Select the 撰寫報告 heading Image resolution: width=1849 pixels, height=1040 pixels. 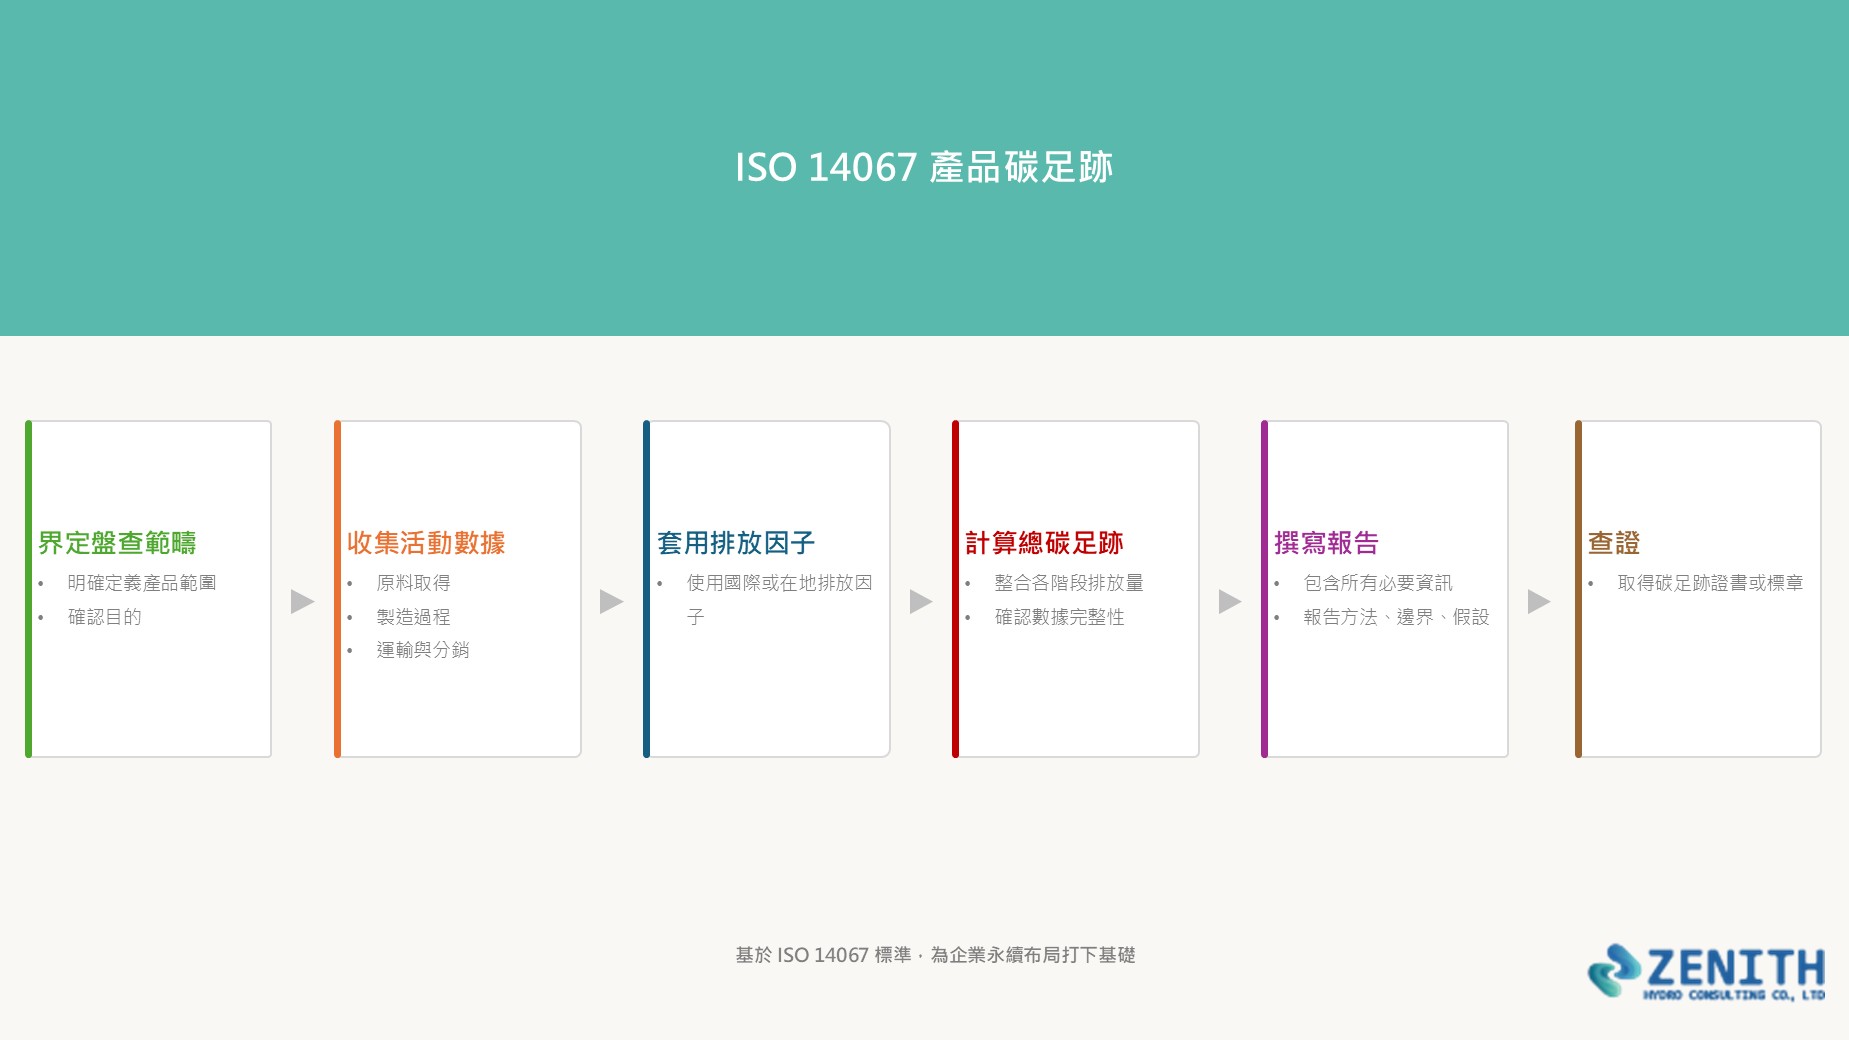pos(1326,543)
